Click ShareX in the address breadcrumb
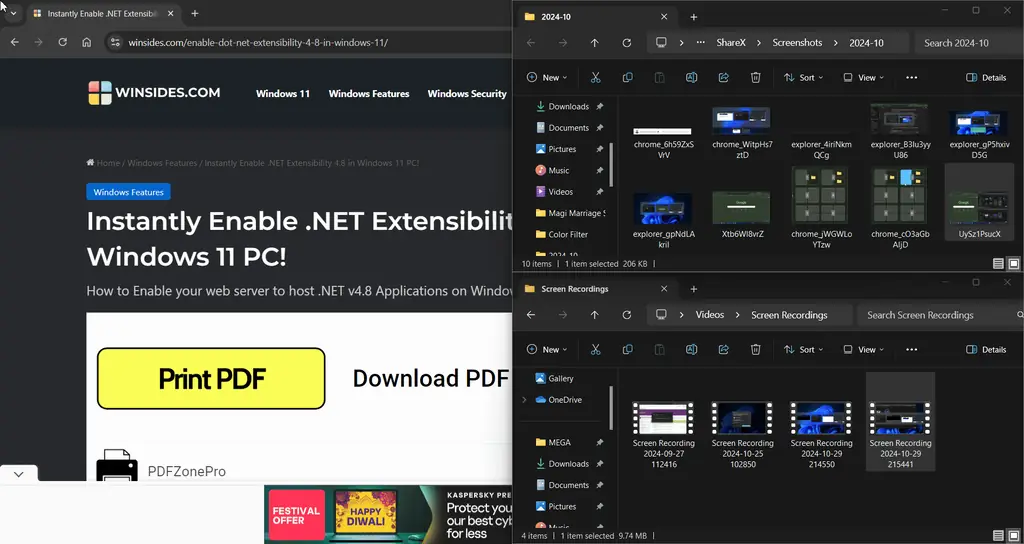The width and height of the screenshot is (1024, 544). [731, 42]
